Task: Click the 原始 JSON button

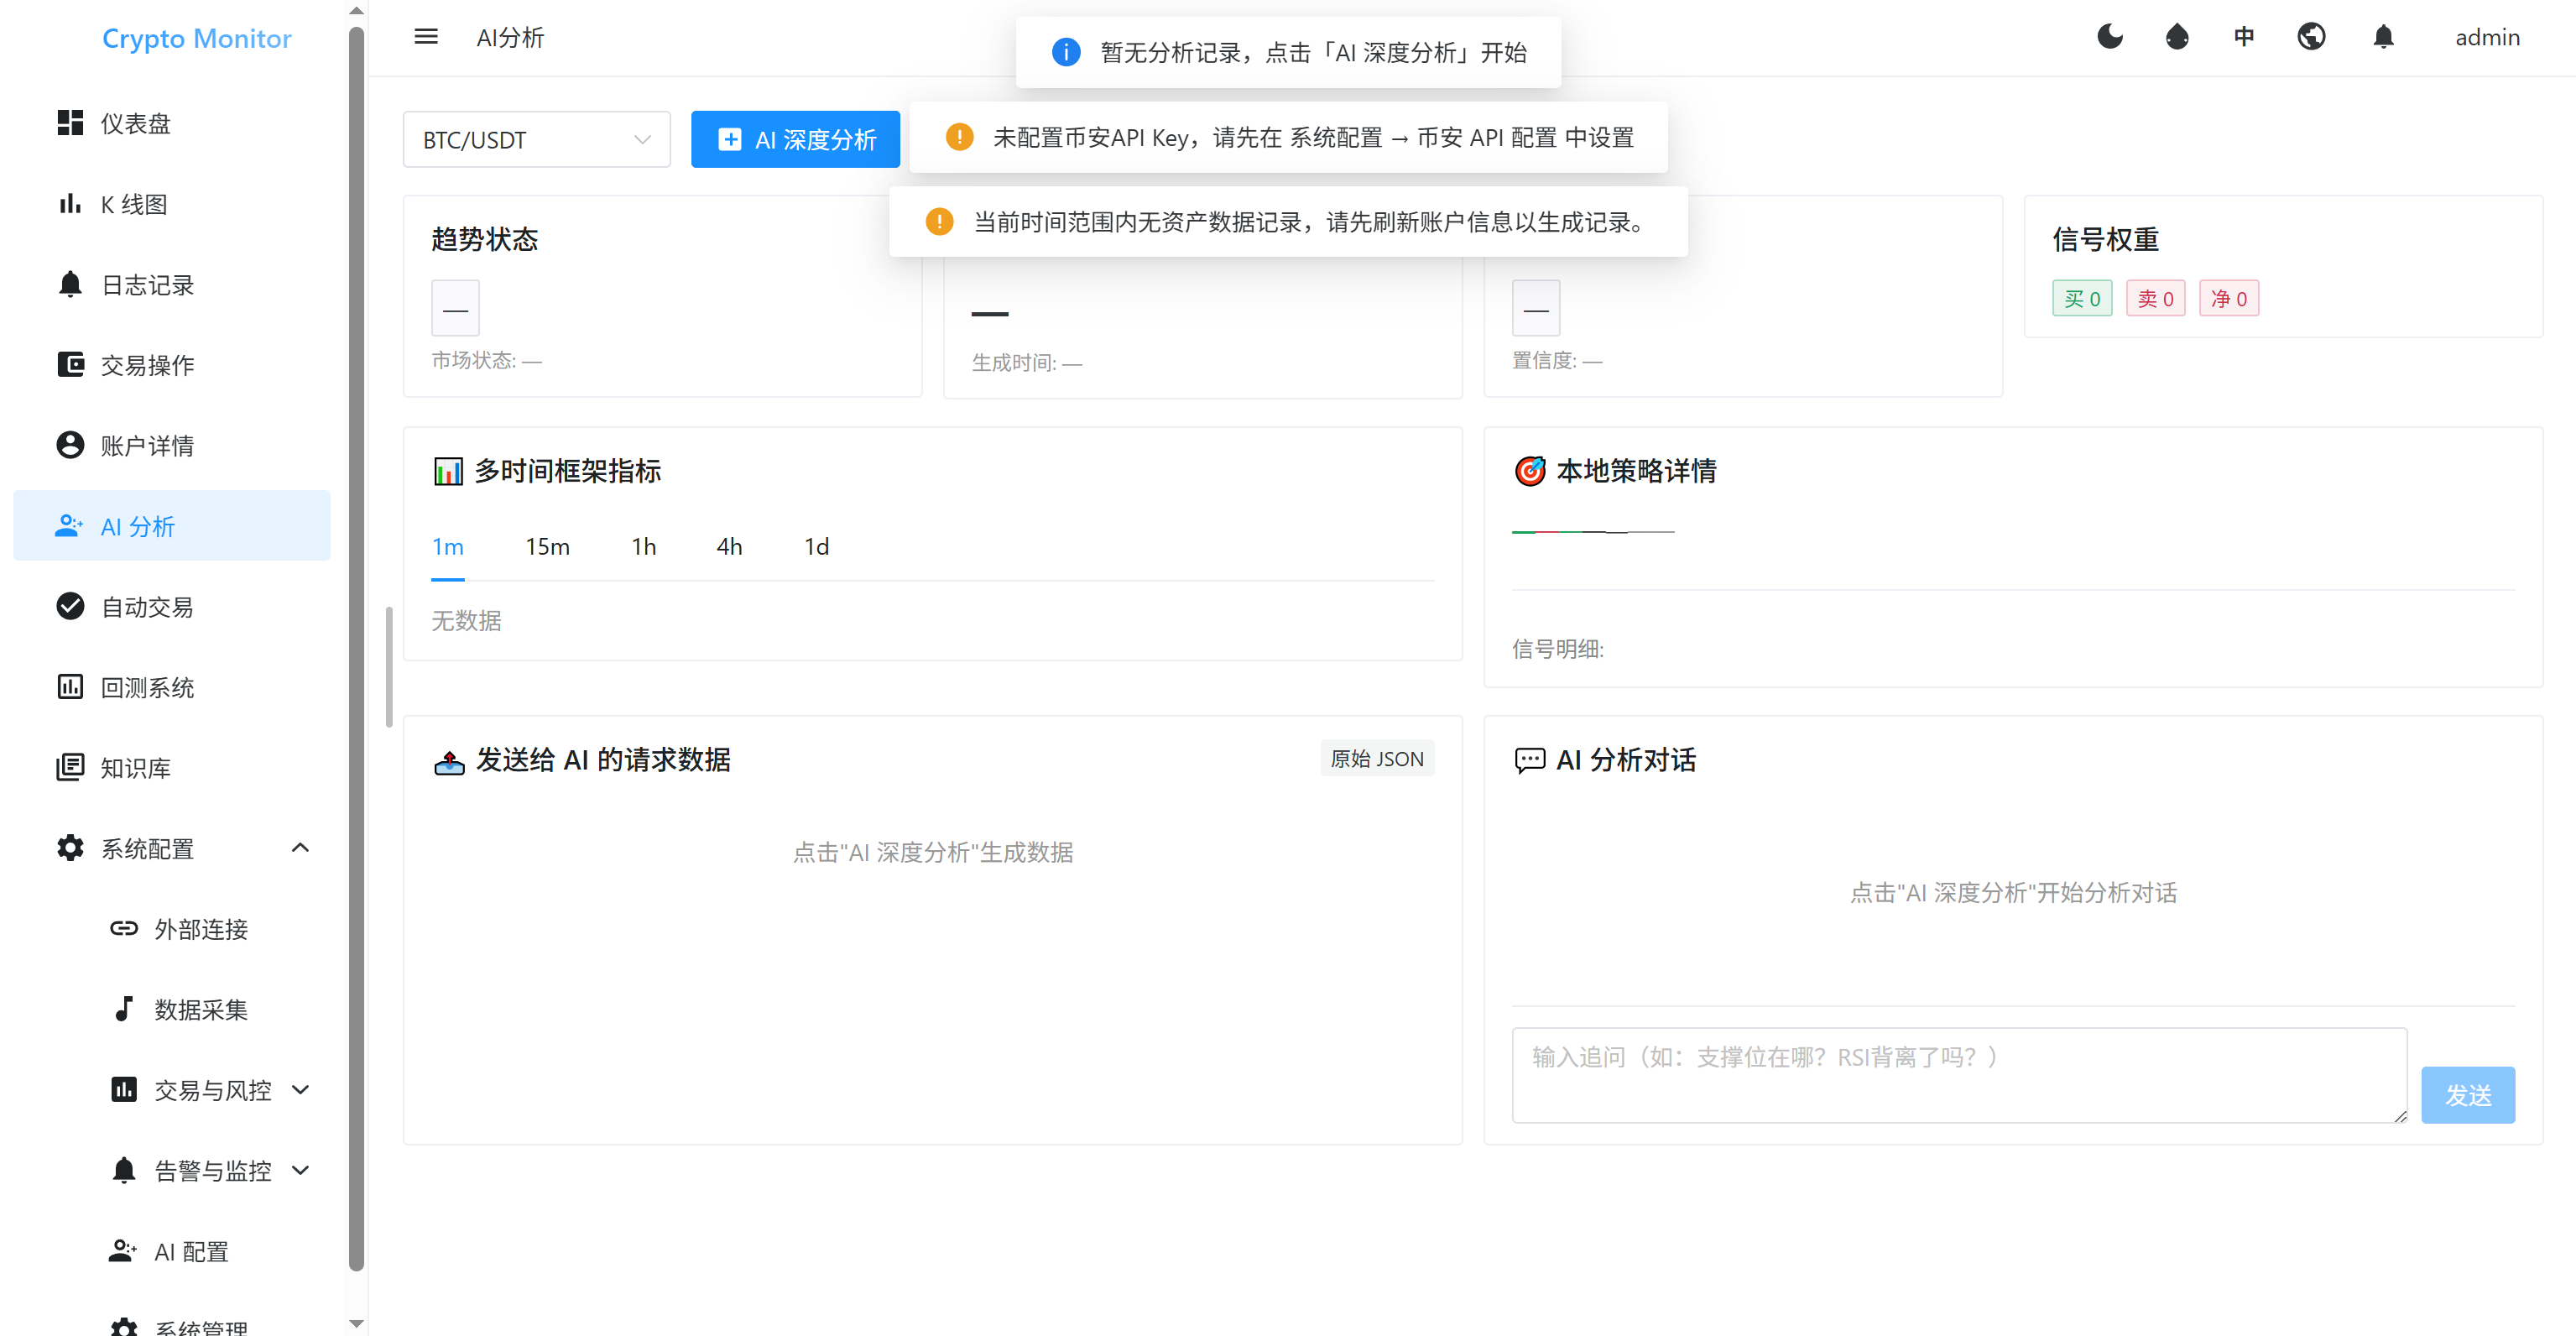Action: [1377, 759]
